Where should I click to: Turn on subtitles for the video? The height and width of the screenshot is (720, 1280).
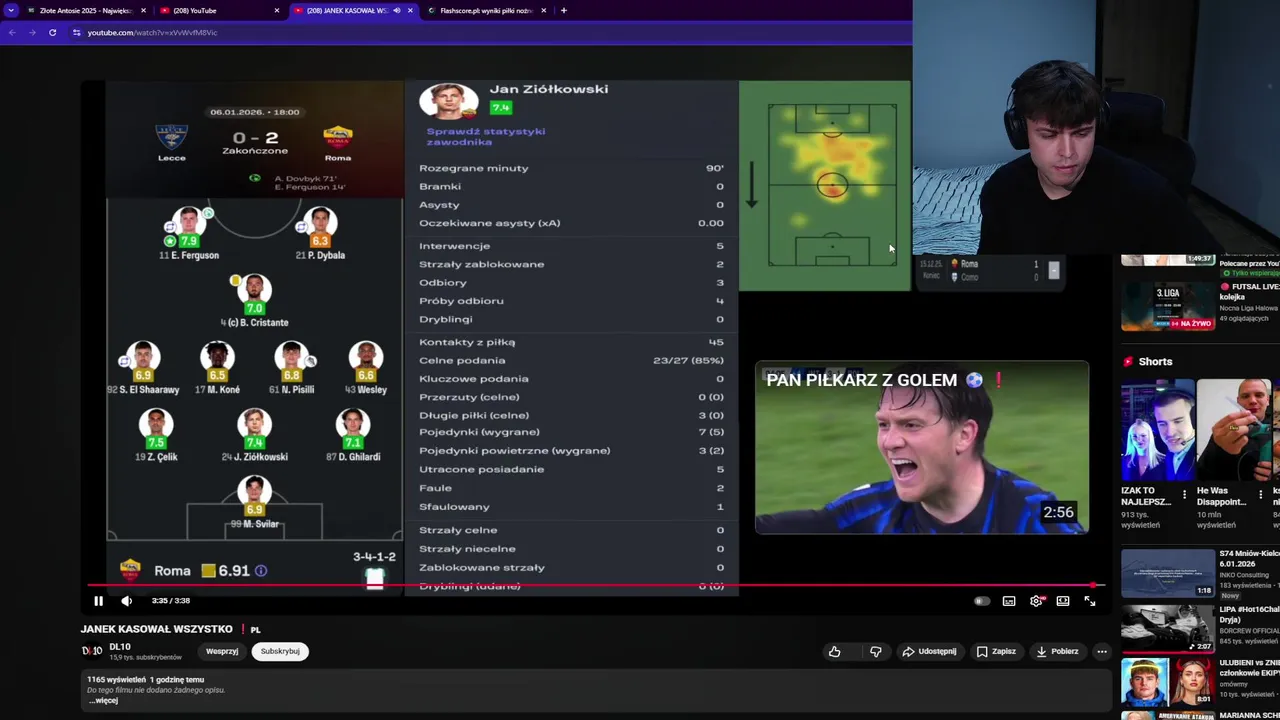[x=1009, y=601]
